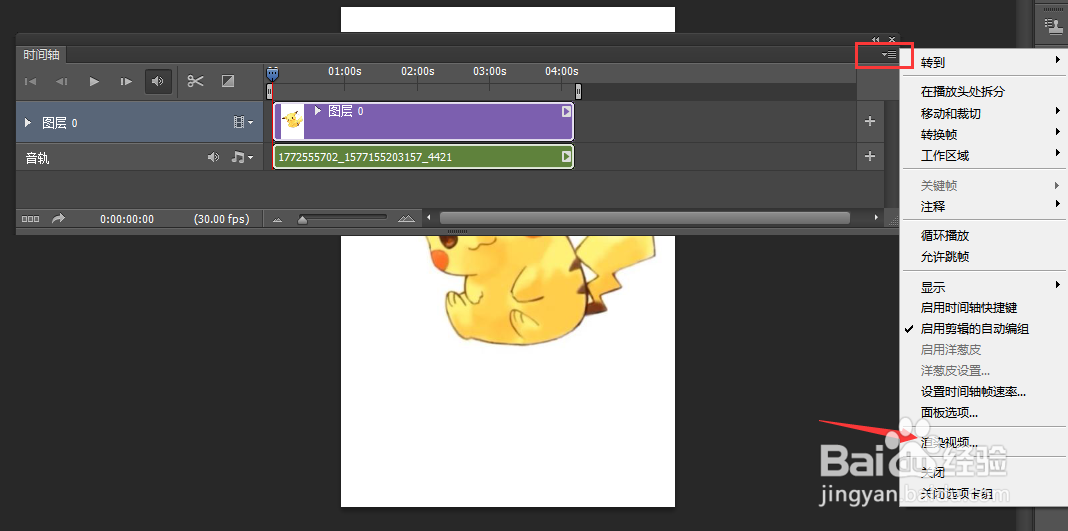Zoom in the timeline with large mountains icon

[407, 219]
